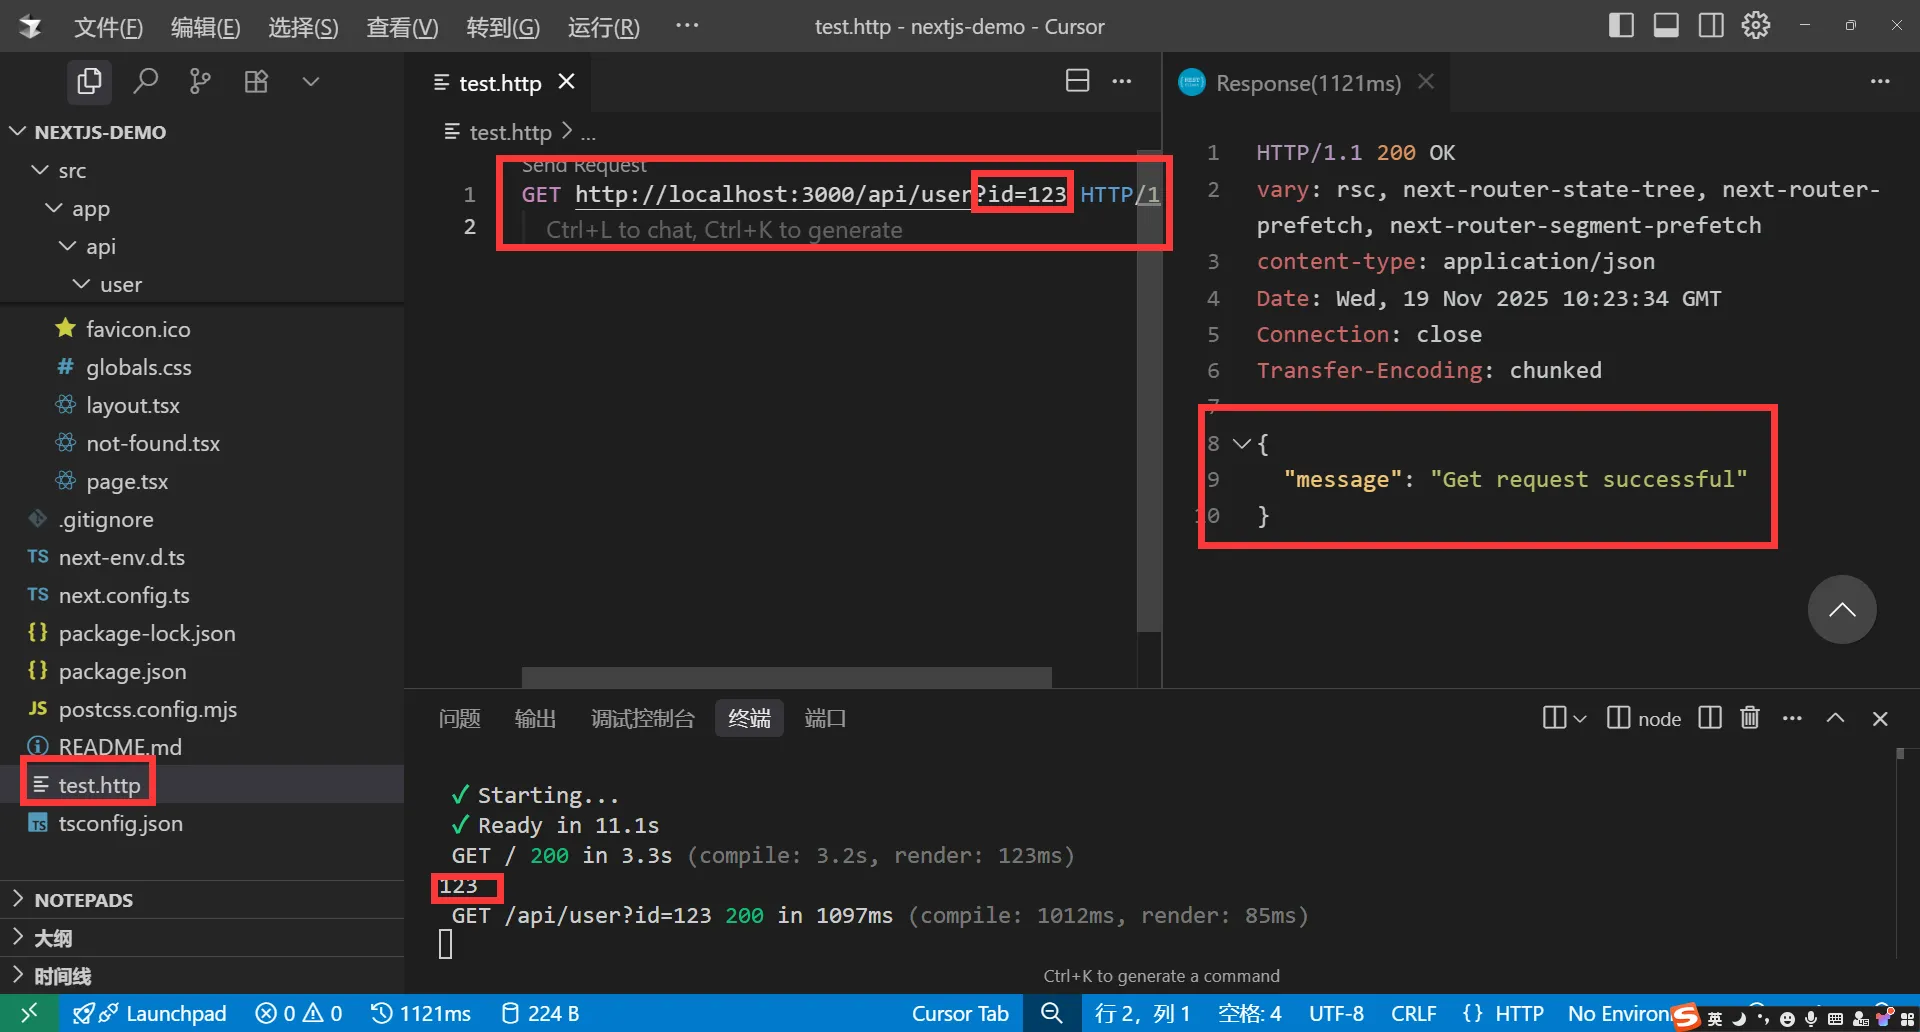Kill terminal with trash icon
Screen dimensions: 1920x1032
[1749, 718]
